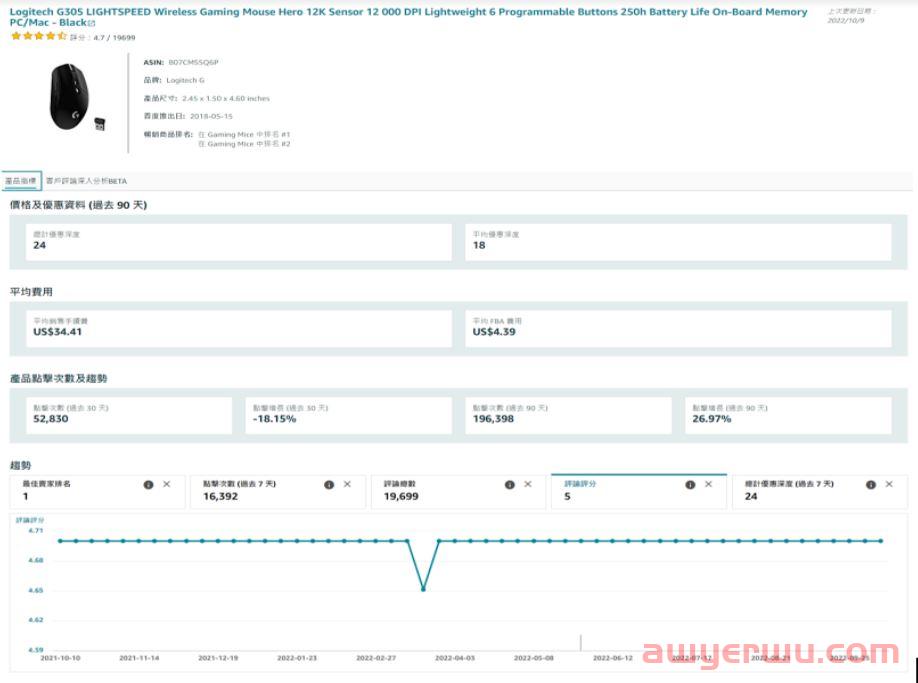Click the y-axis label "4.65"
918x683 pixels.
[x=36, y=591]
